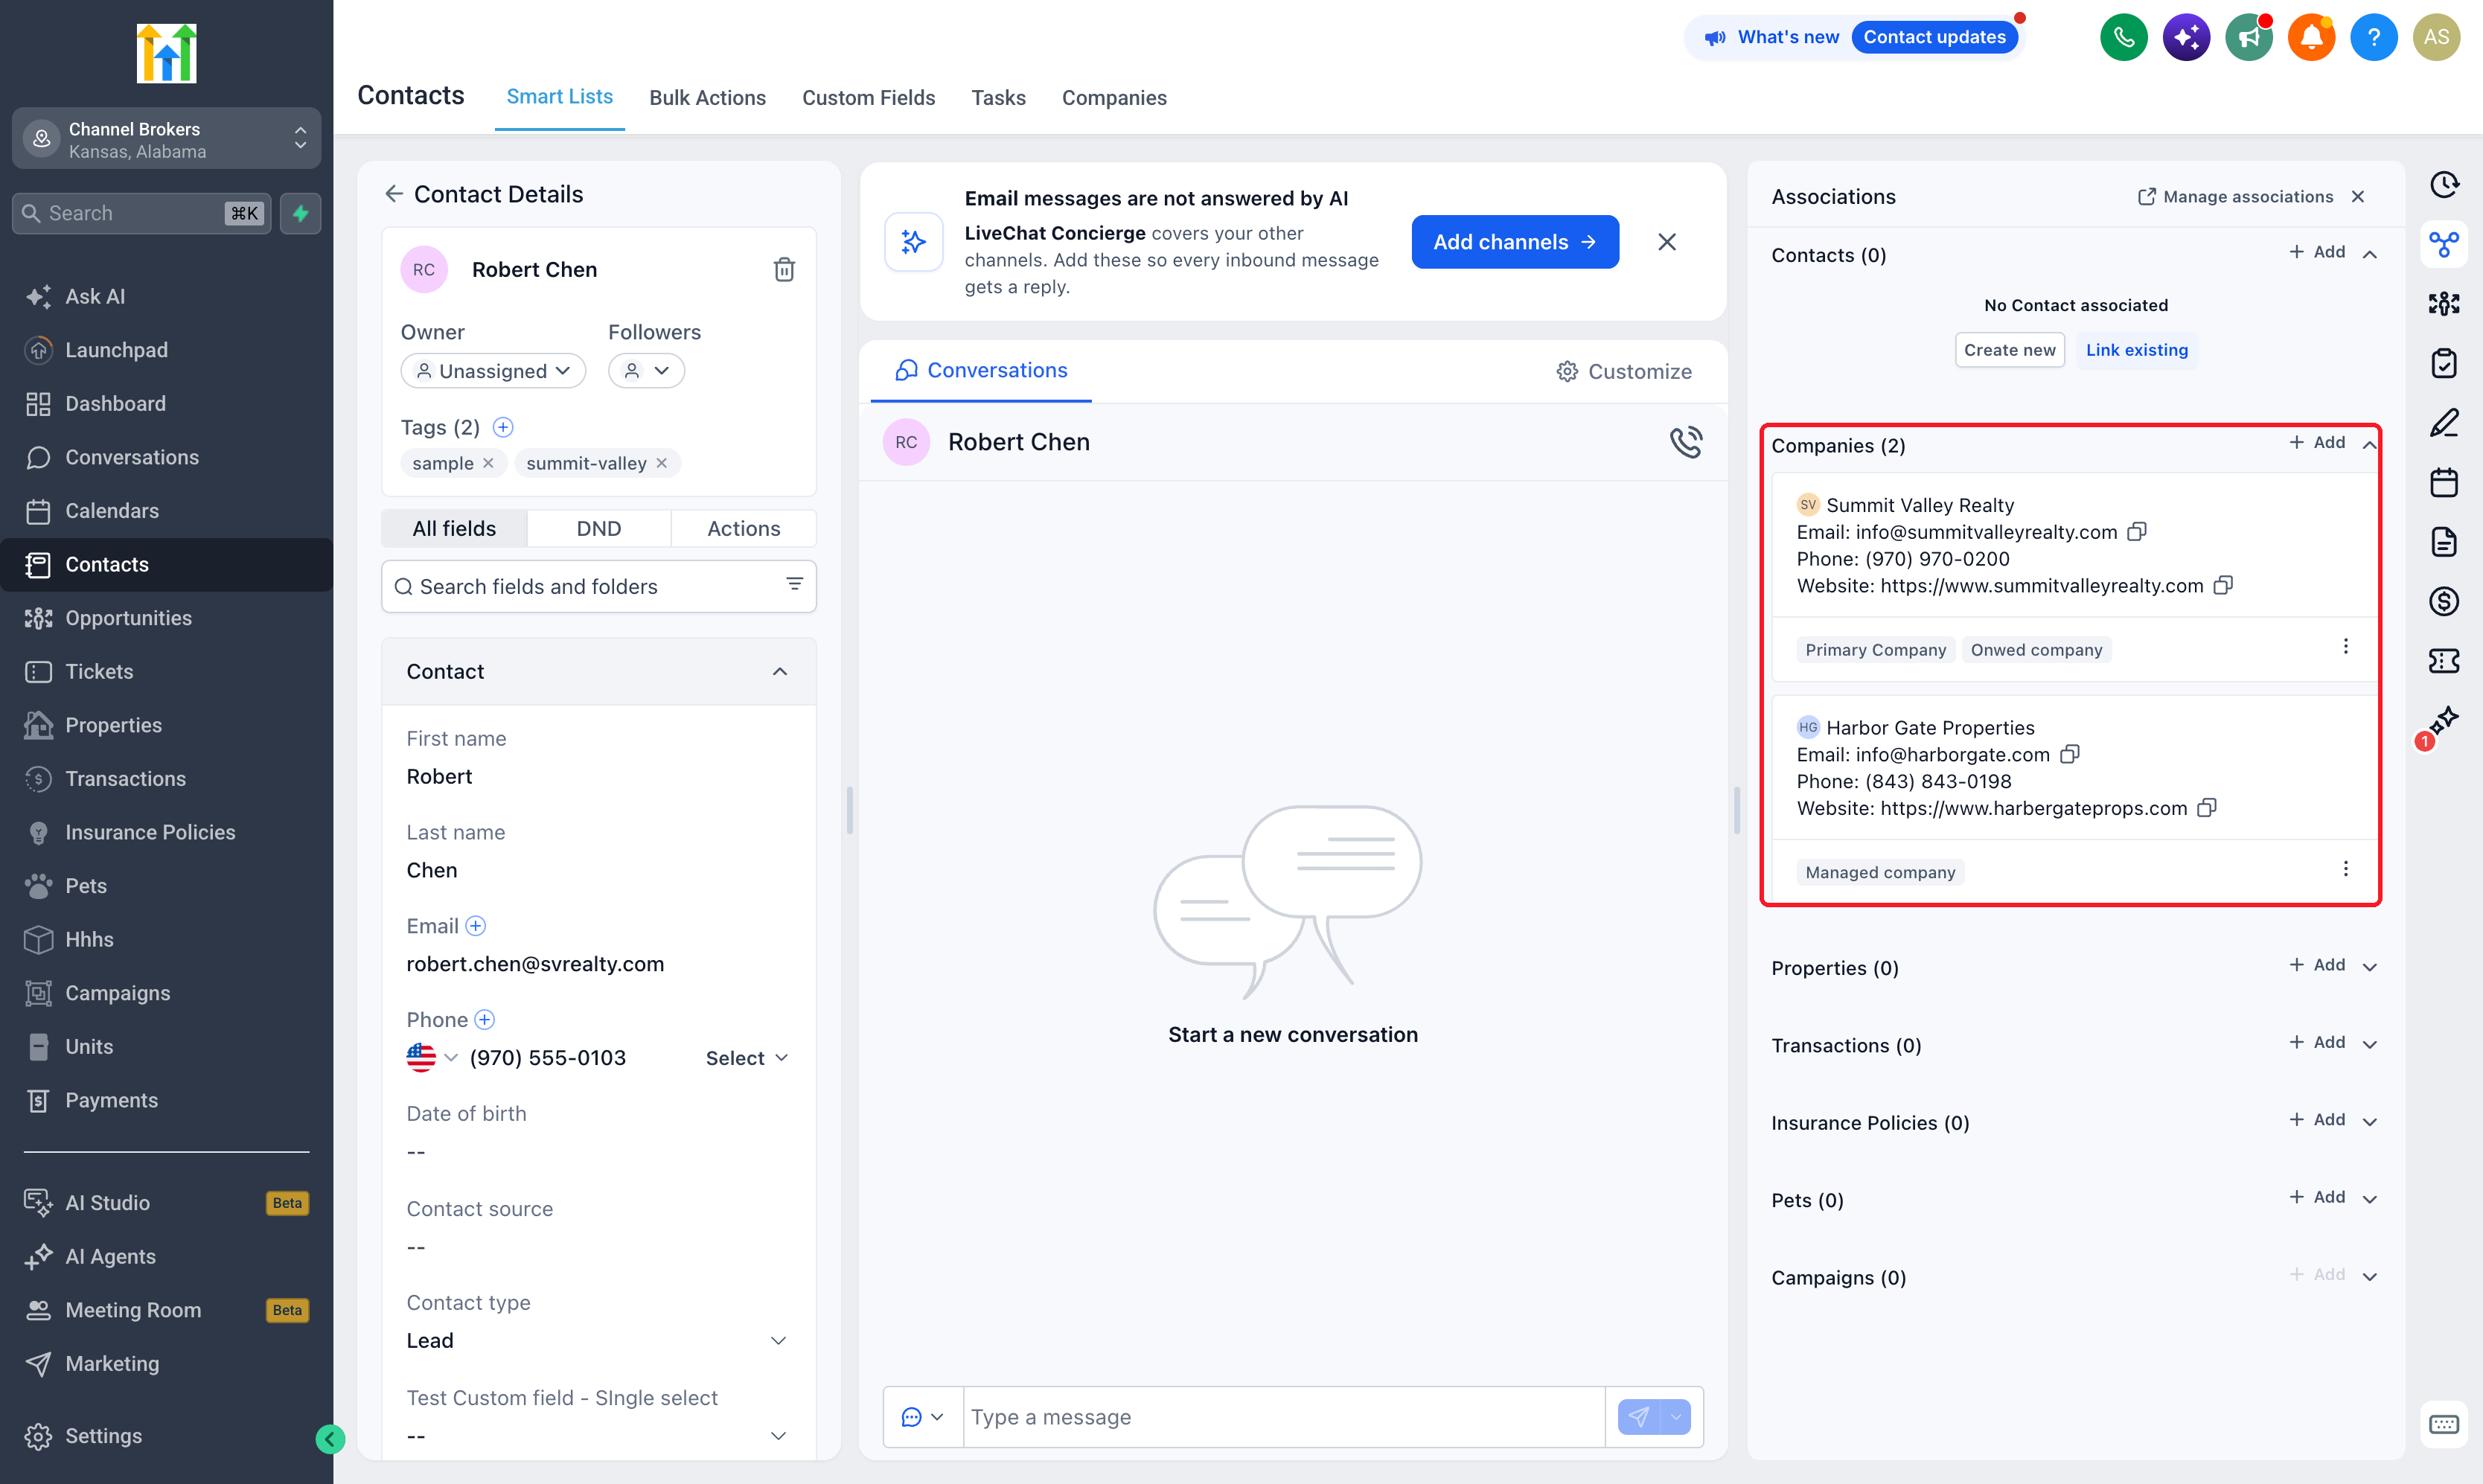This screenshot has height=1484, width=2483.
Task: Click Create new contact button
Action: tap(2009, 350)
